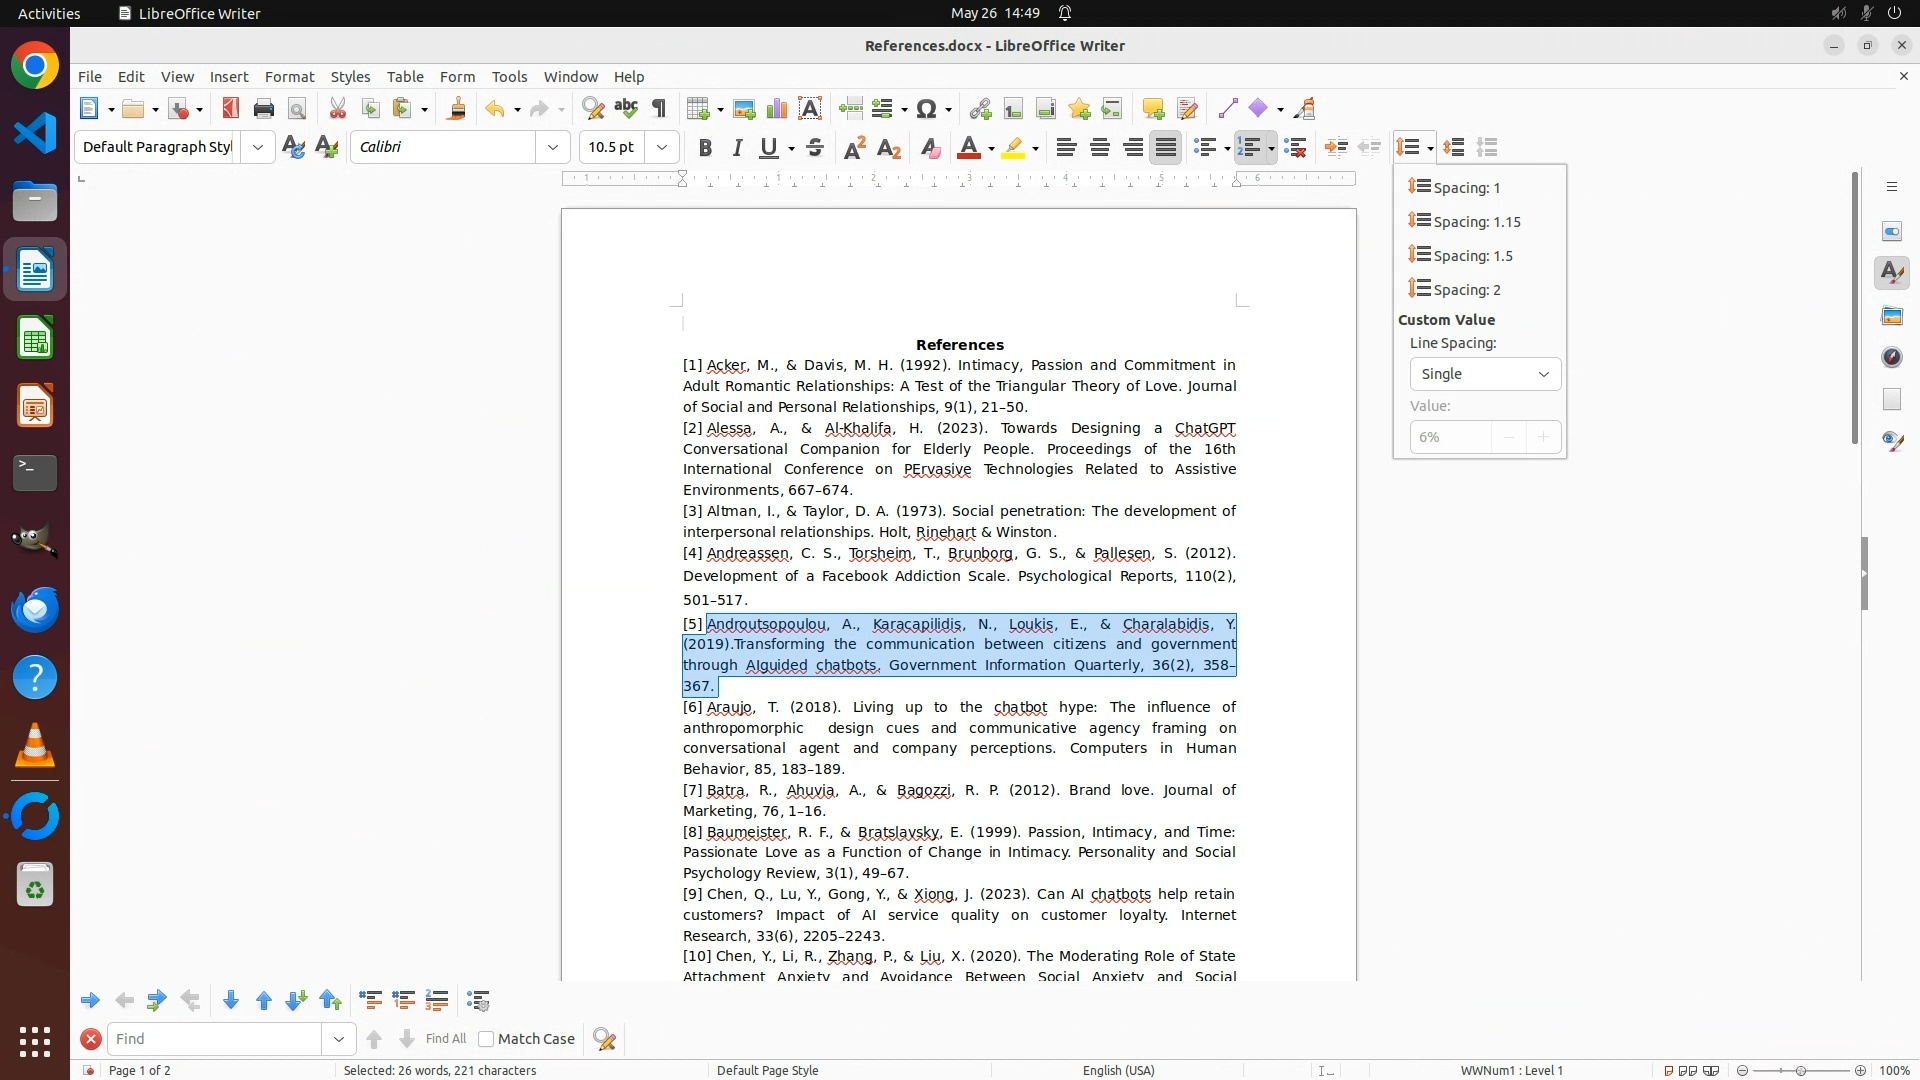Click the Center Horizontally alignment icon
1920x1080 pixels.
[1100, 148]
